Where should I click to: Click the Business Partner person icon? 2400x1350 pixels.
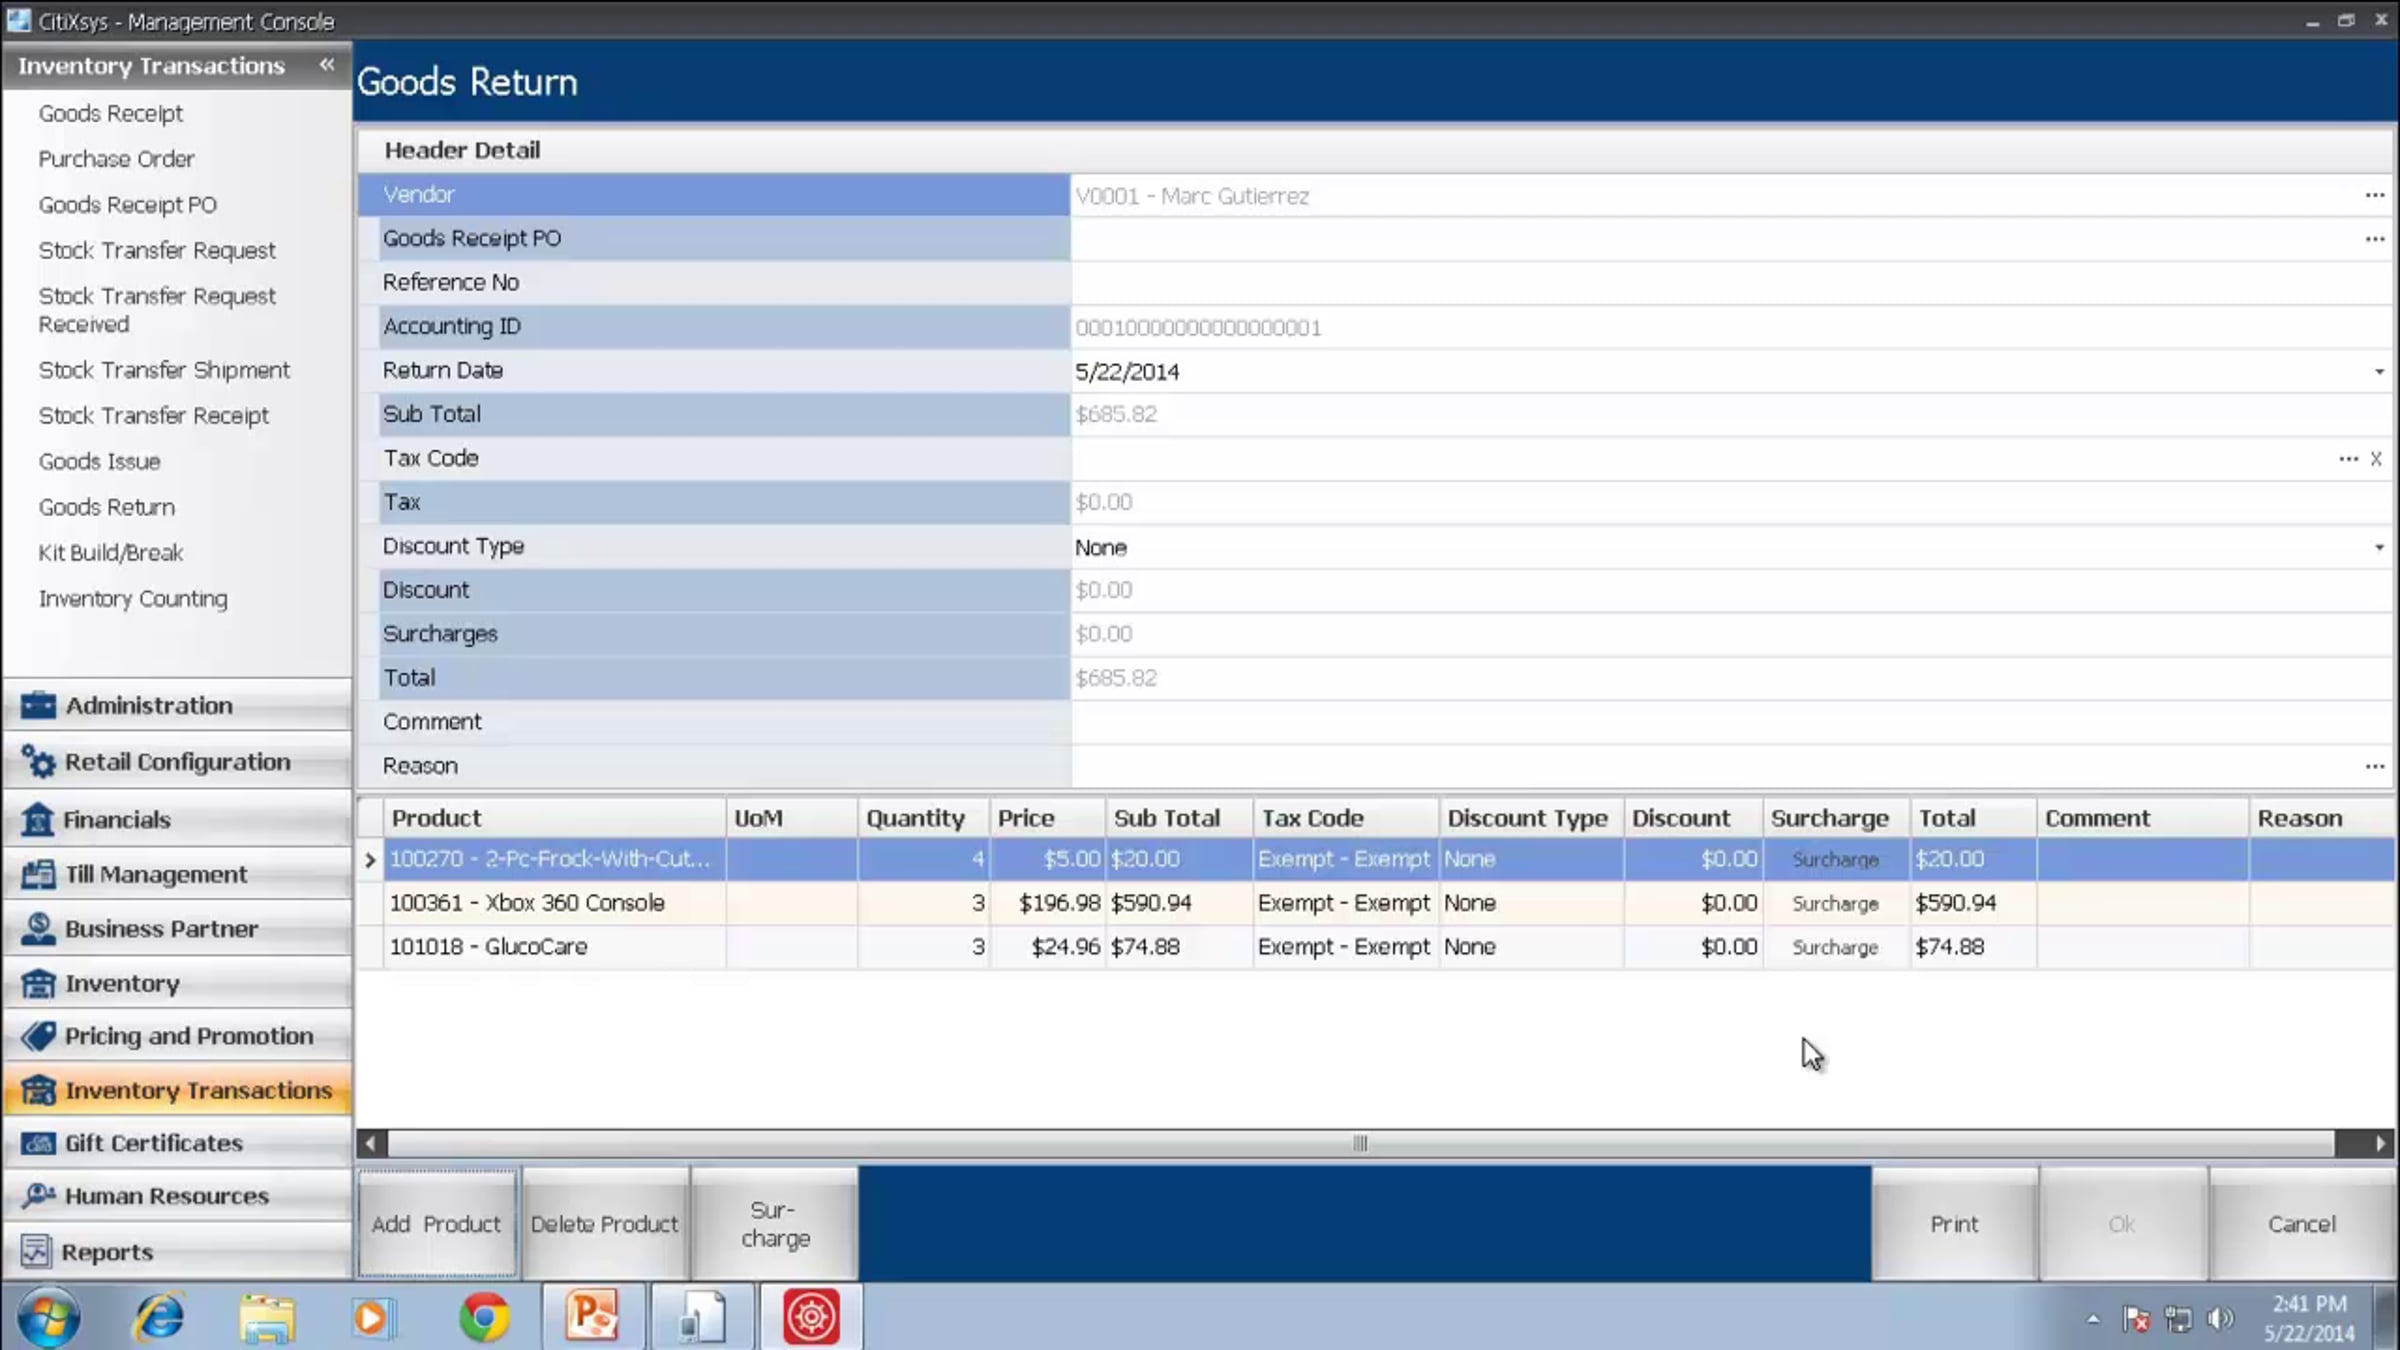coord(38,929)
